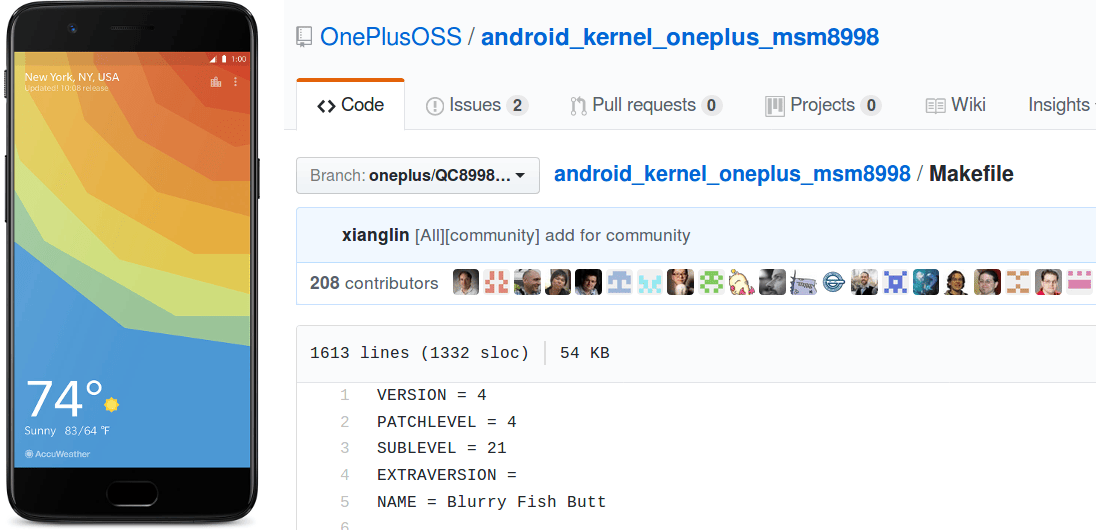This screenshot has height=530, width=1096.
Task: Click line number 5 in the Makefile
Action: click(345, 502)
